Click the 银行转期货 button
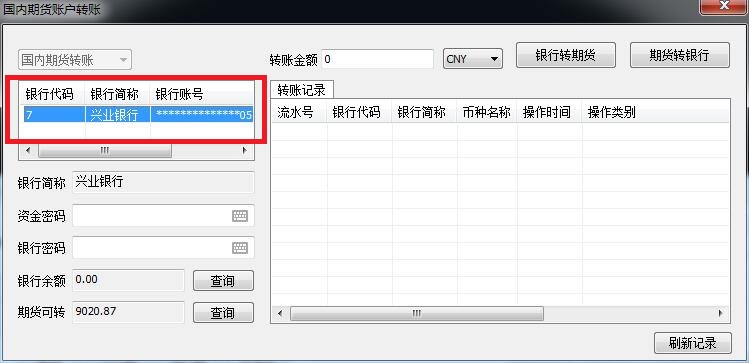The height and width of the screenshot is (363, 749). click(566, 55)
